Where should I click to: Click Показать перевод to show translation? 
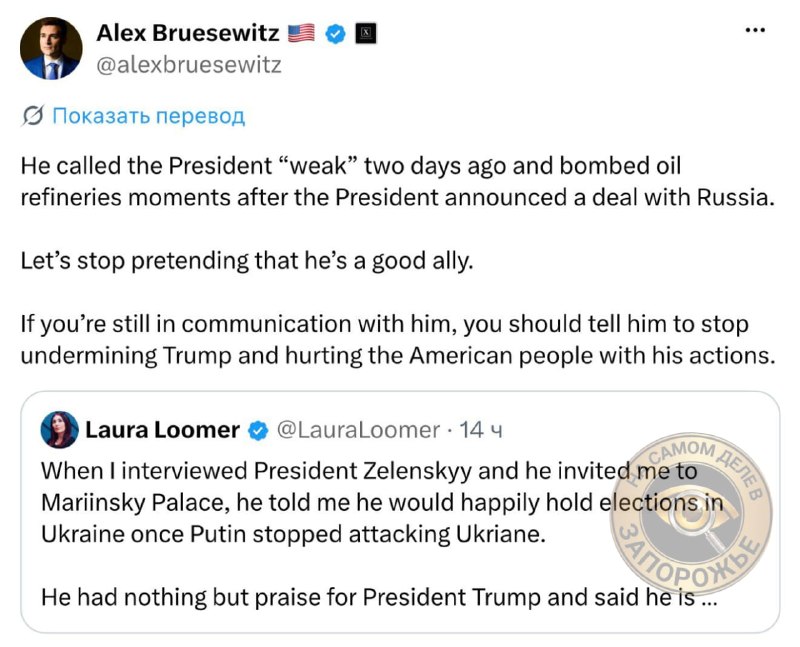click(x=149, y=116)
